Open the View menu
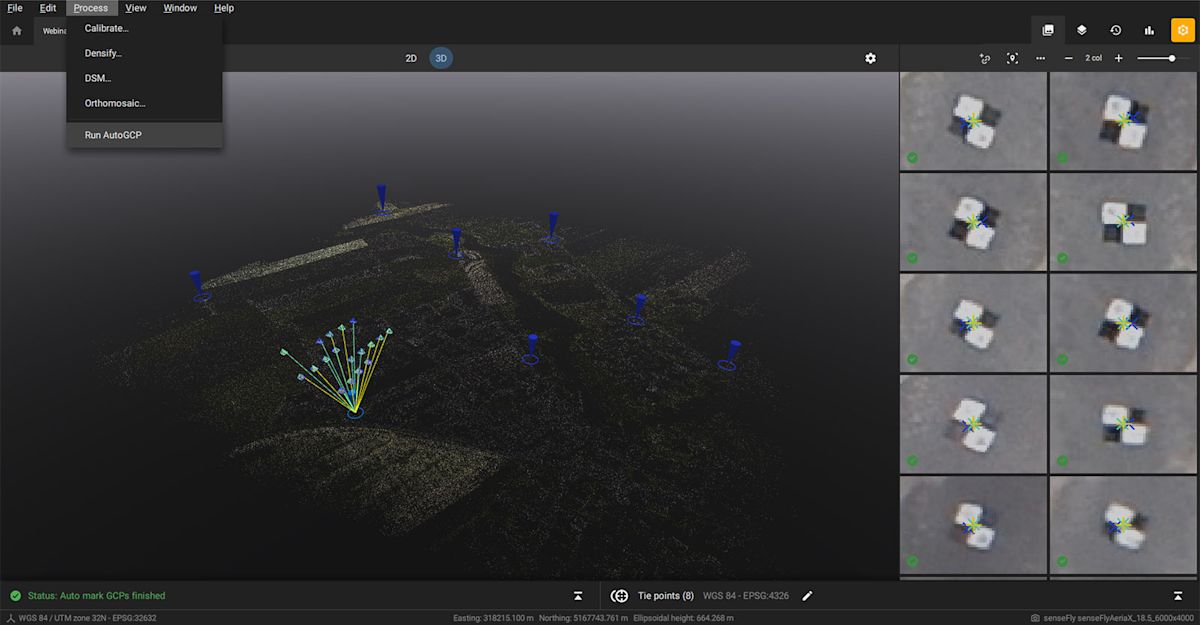1200x625 pixels. coord(135,8)
